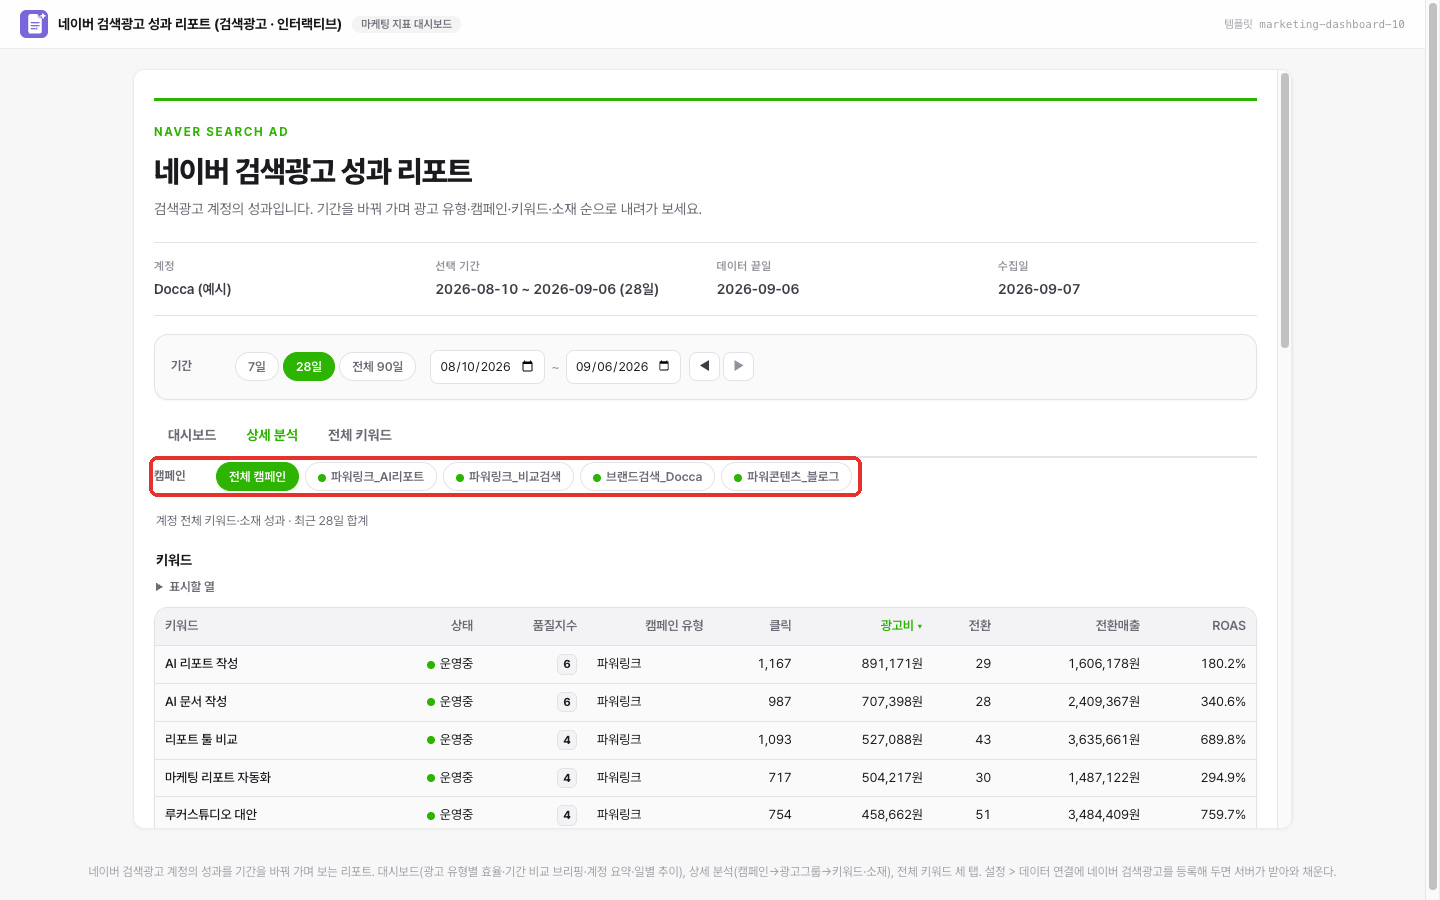Click the ROAS column header

point(1229,626)
